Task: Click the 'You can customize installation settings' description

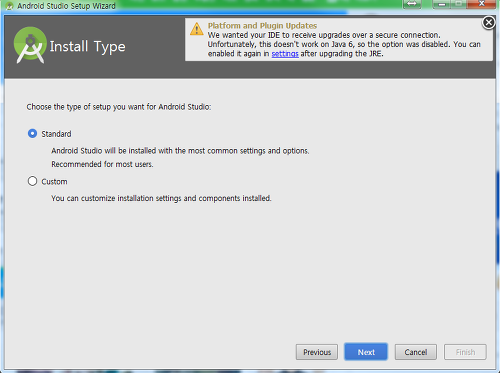Action: [x=161, y=198]
